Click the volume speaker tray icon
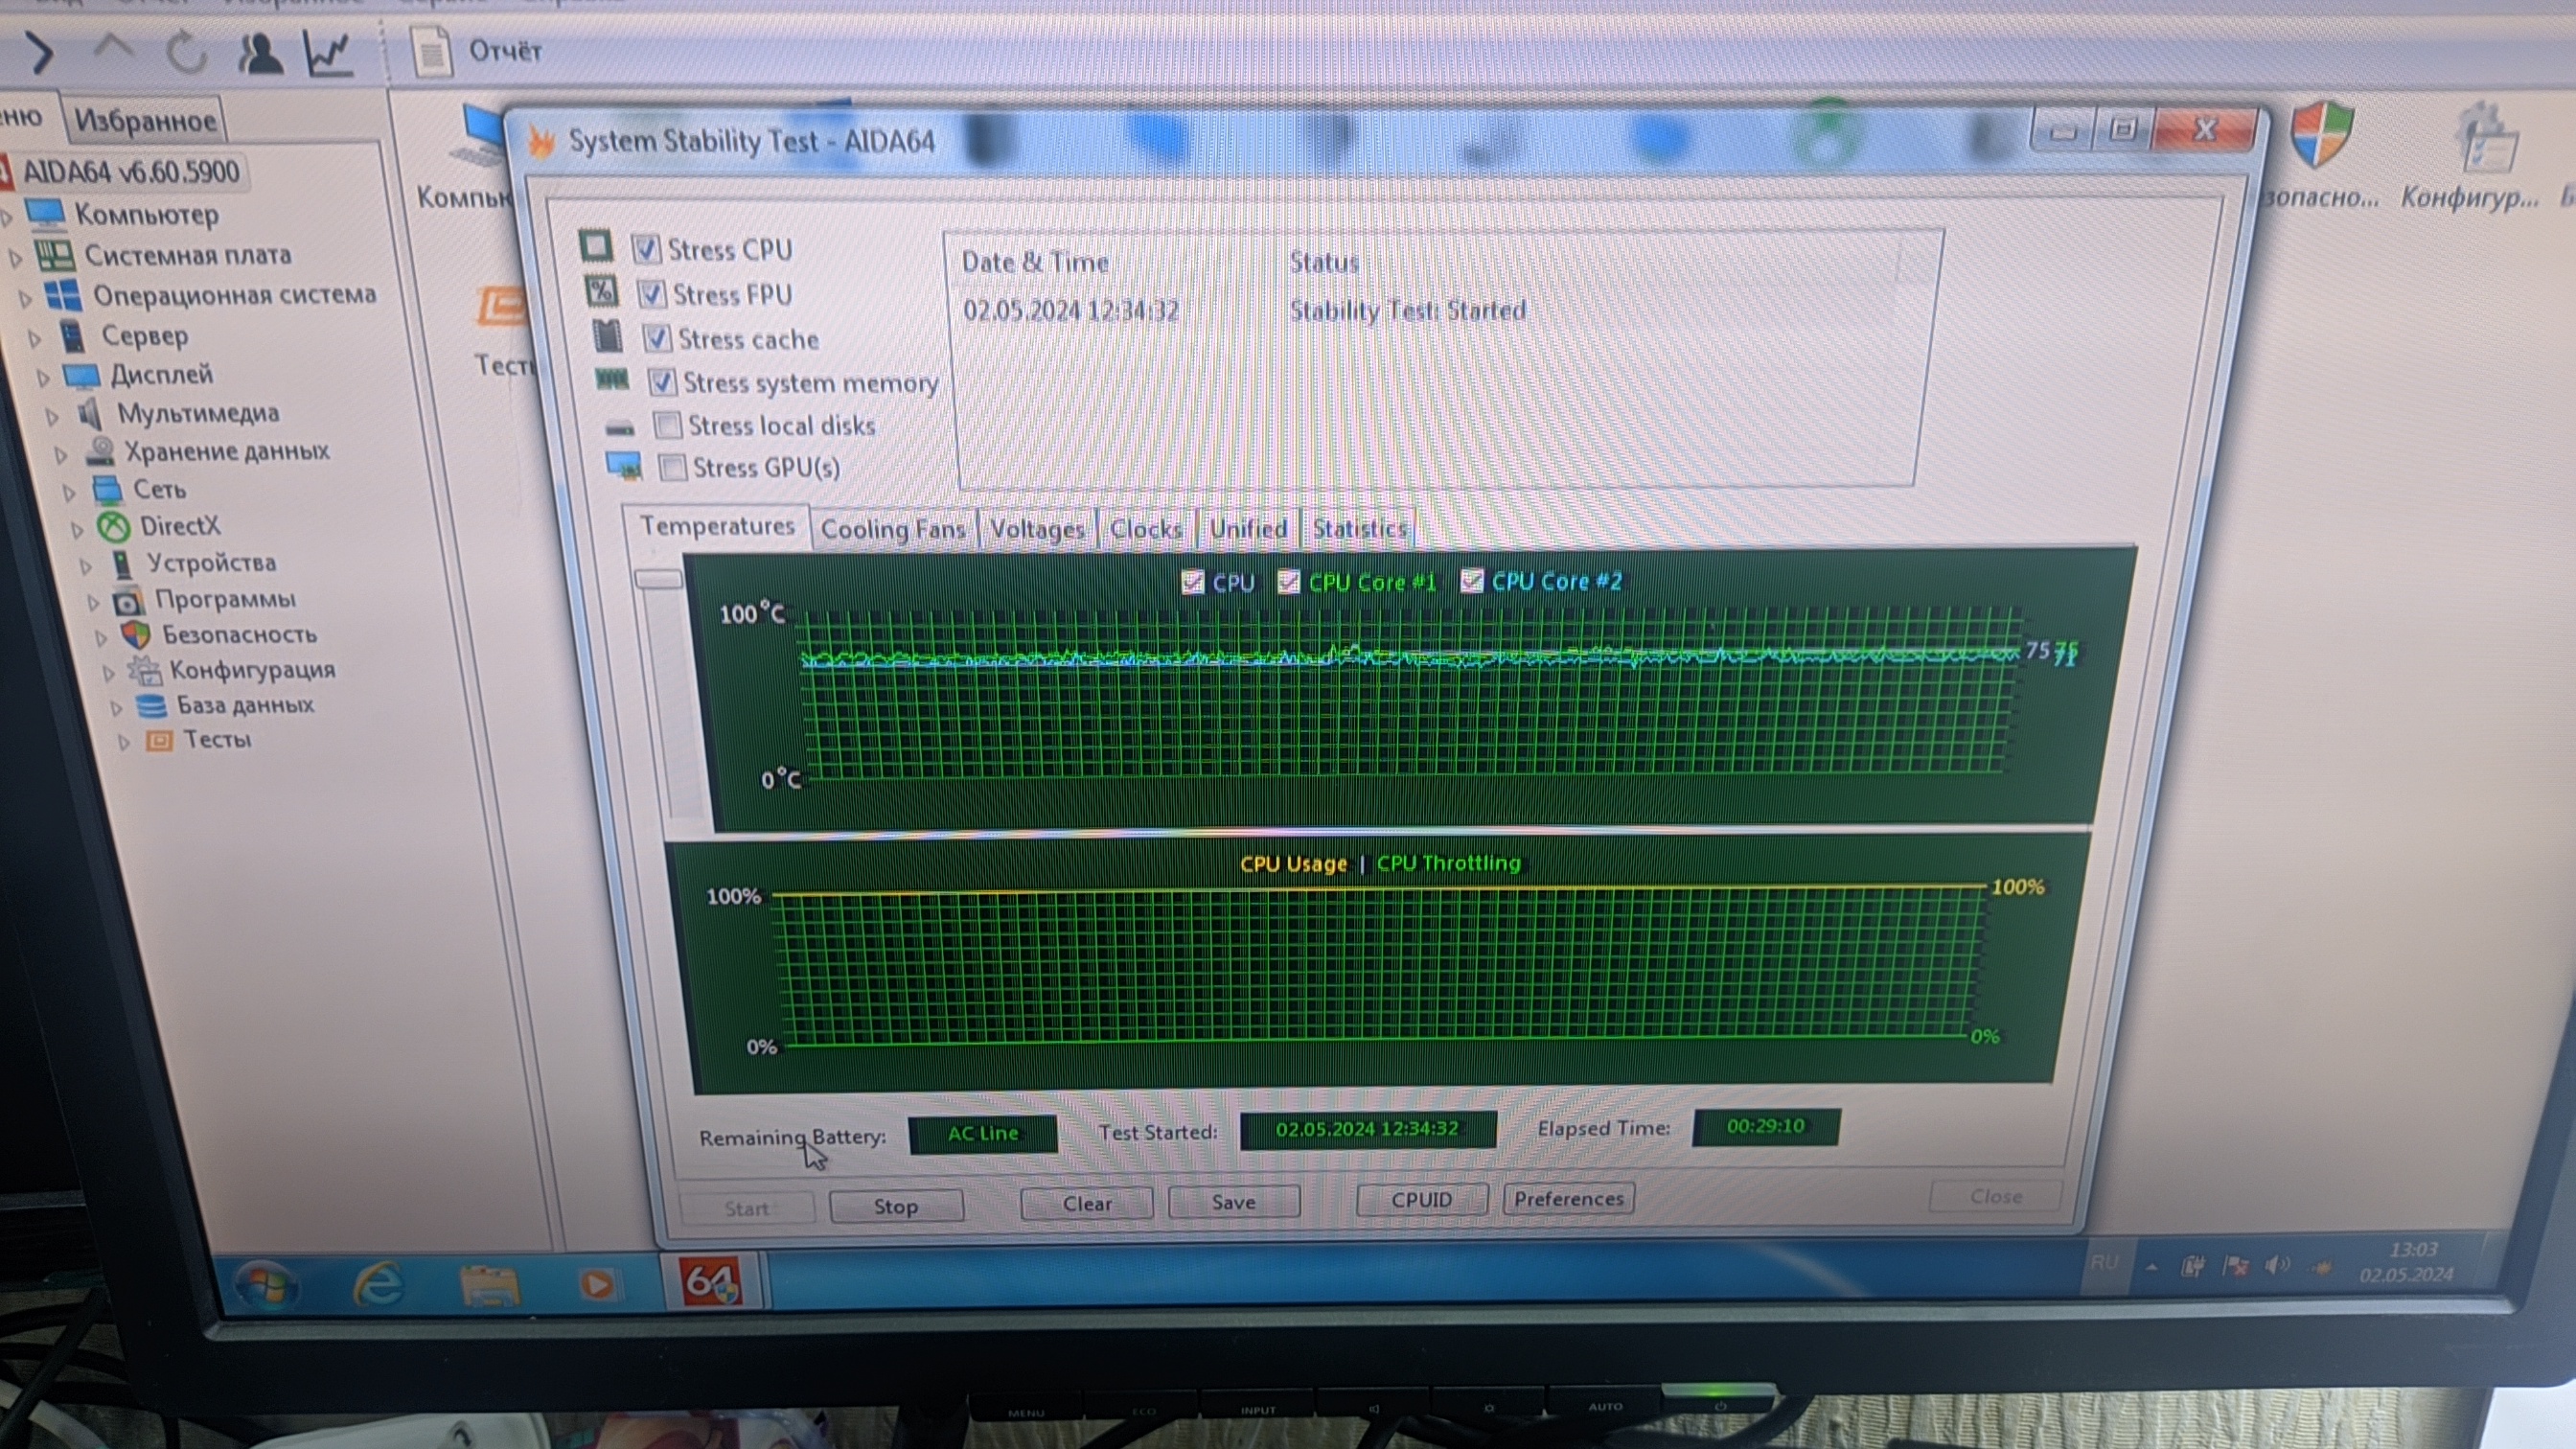This screenshot has height=1449, width=2576. [x=2276, y=1265]
